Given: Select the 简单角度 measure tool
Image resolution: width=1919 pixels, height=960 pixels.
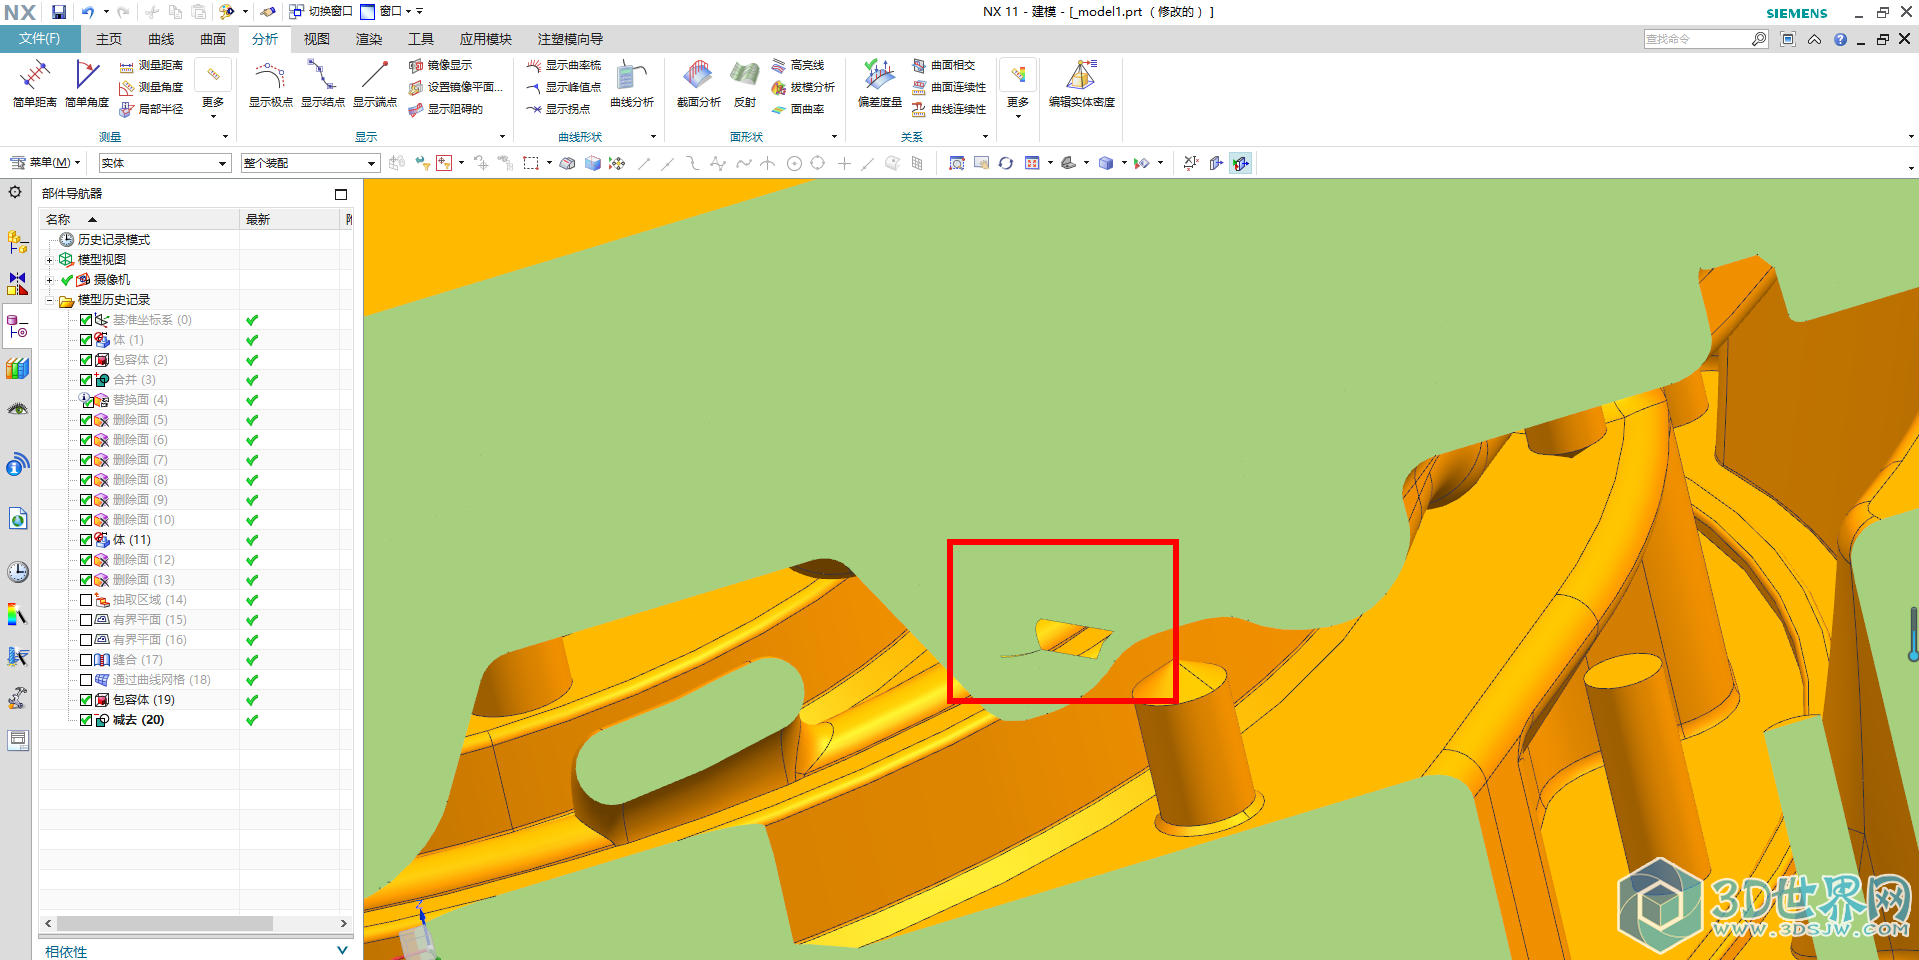Looking at the screenshot, I should [87, 84].
